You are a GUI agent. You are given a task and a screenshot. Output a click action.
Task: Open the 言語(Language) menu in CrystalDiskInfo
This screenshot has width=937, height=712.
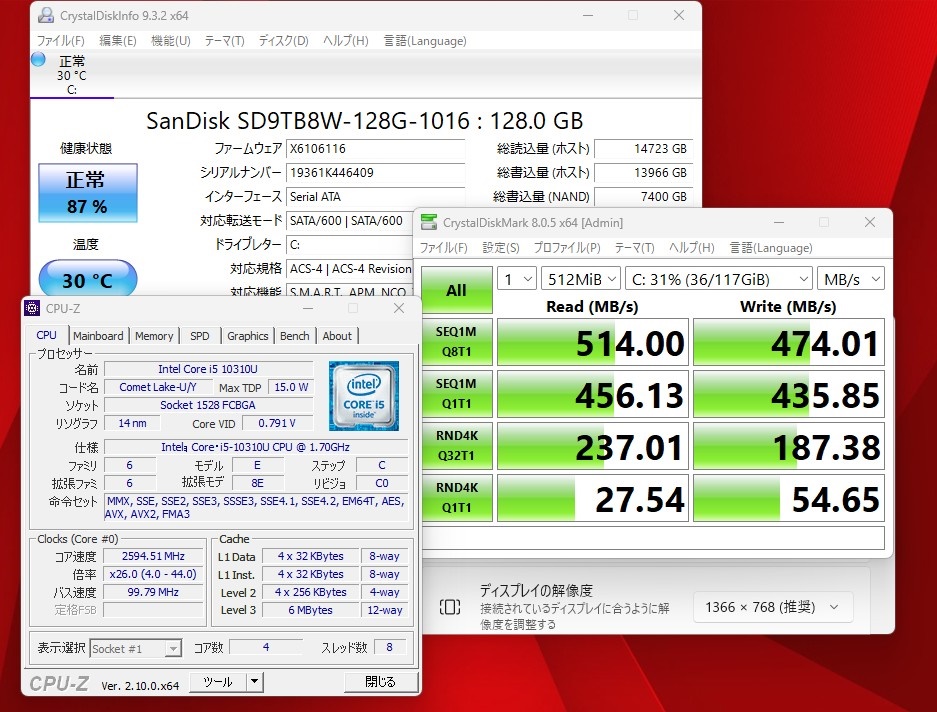point(425,41)
